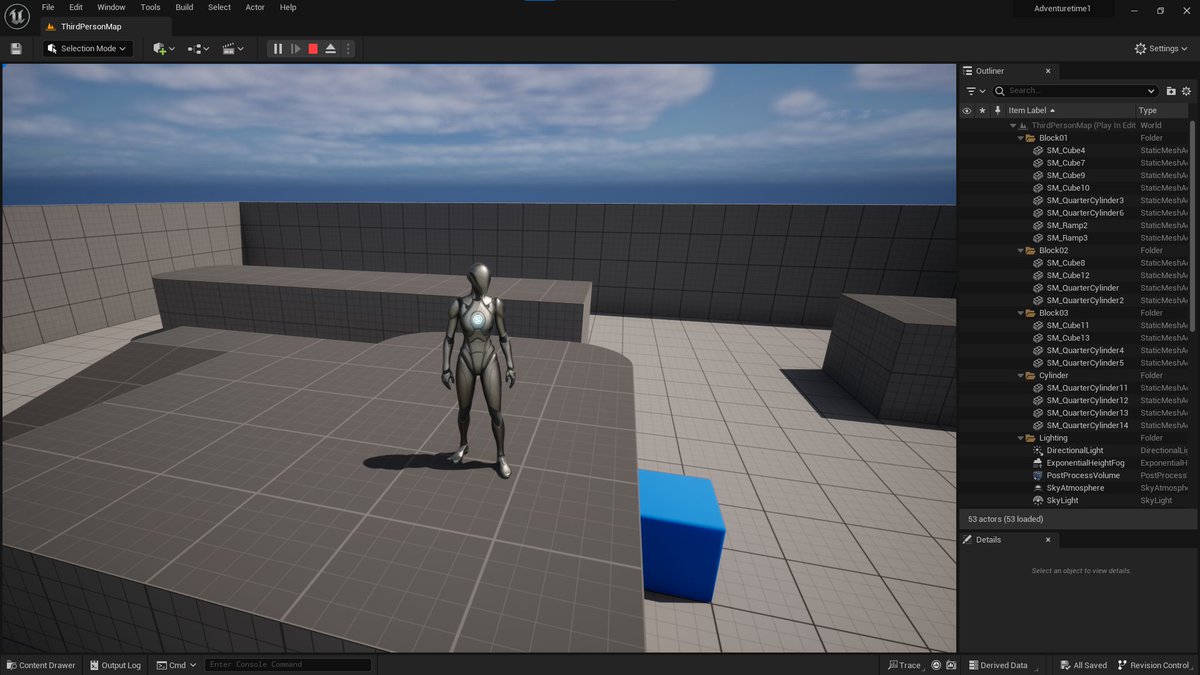Pause the running game session
The height and width of the screenshot is (675, 1200).
click(278, 48)
